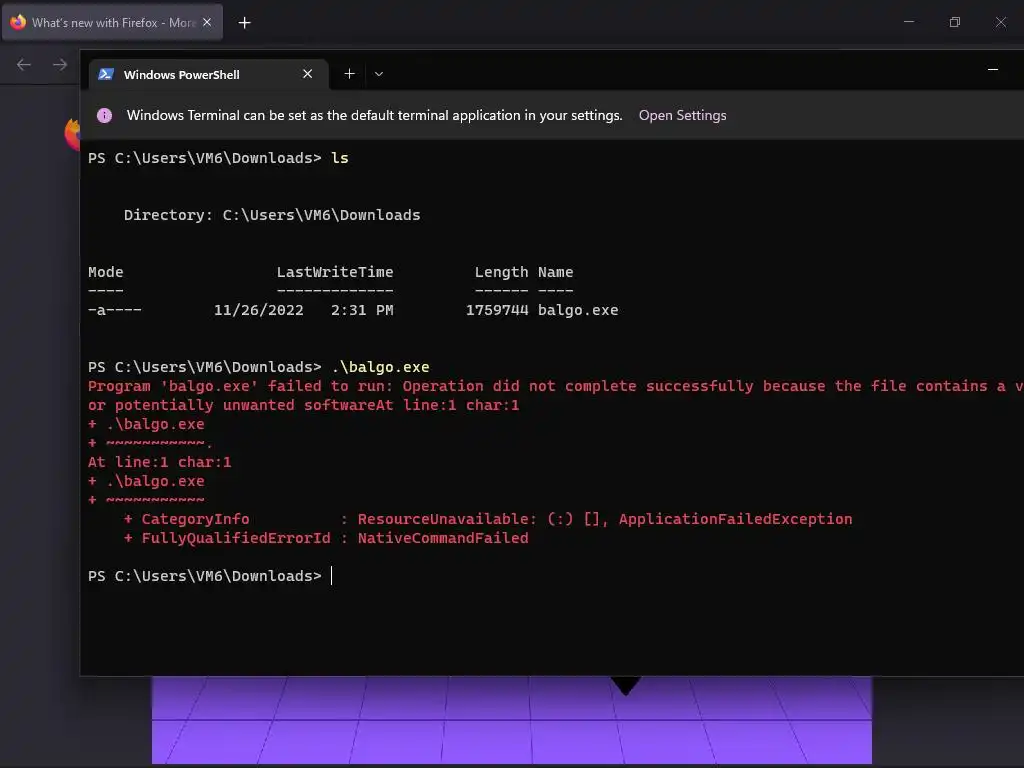Open Settings link in info bar
The height and width of the screenshot is (768, 1024).
(682, 115)
